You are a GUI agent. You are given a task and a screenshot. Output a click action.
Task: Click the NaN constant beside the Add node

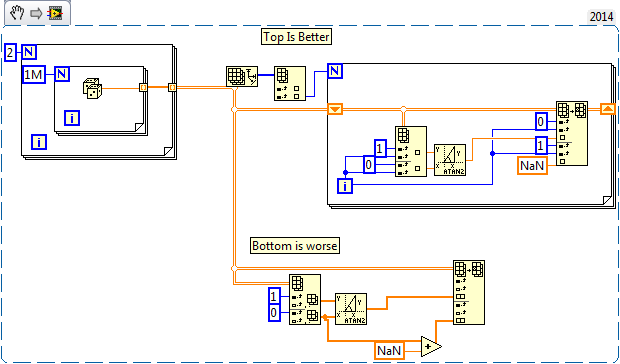pos(389,351)
